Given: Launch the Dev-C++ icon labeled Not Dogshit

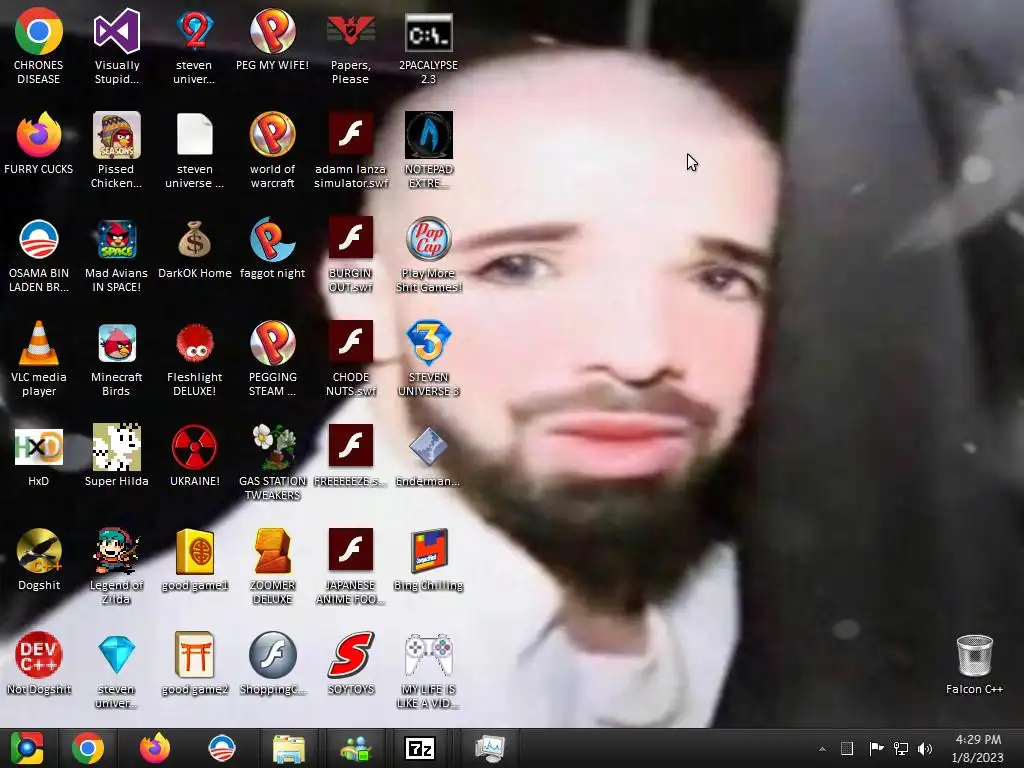Looking at the screenshot, I should click(39, 654).
